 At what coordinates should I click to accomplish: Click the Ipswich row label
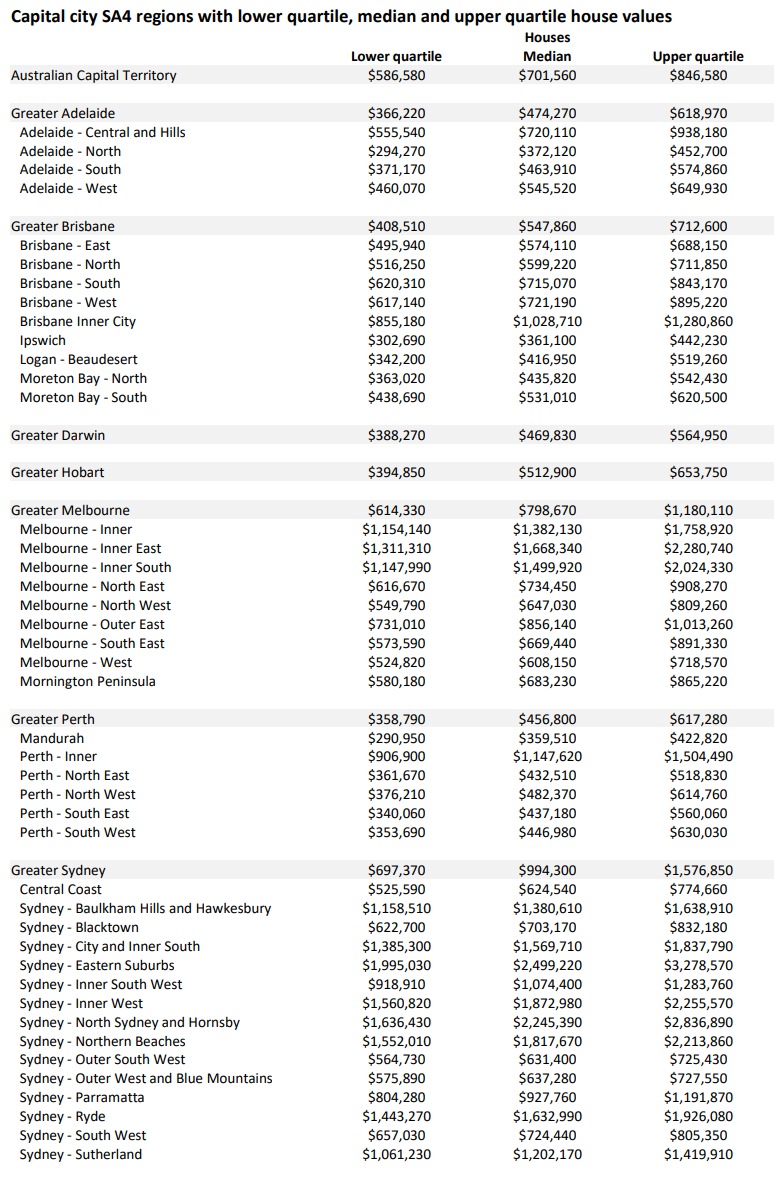tap(43, 340)
